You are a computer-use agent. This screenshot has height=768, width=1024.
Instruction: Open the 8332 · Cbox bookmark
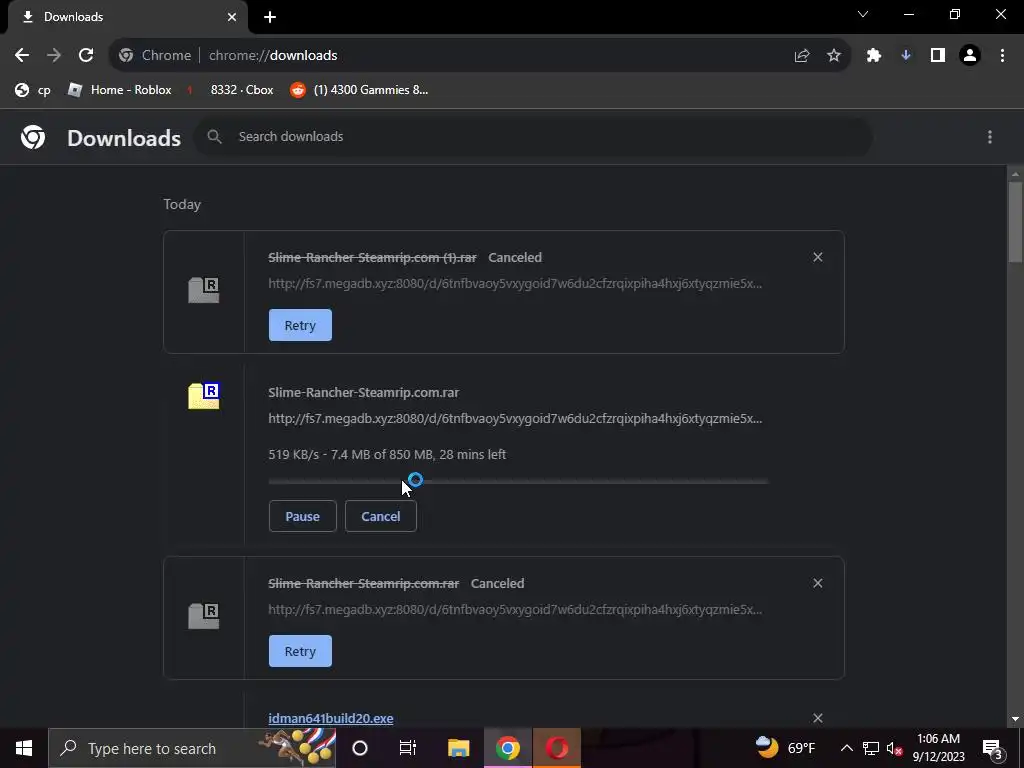[233, 90]
